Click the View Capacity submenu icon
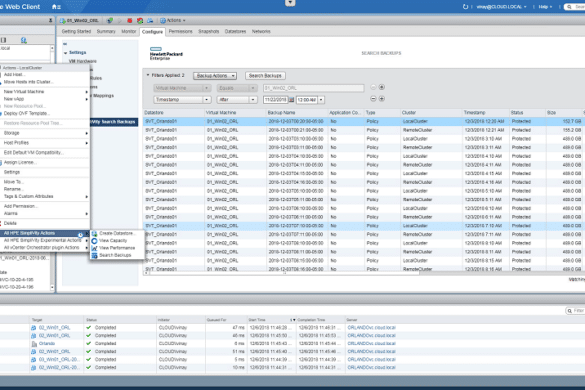 coord(94,241)
